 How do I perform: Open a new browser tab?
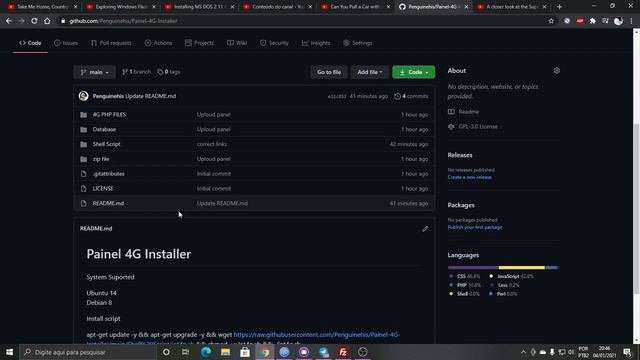tap(560, 7)
